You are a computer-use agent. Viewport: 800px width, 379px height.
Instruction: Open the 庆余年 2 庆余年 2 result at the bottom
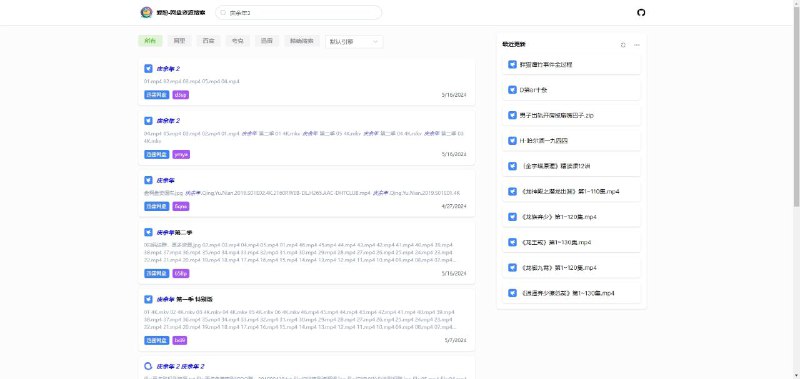click(181, 366)
